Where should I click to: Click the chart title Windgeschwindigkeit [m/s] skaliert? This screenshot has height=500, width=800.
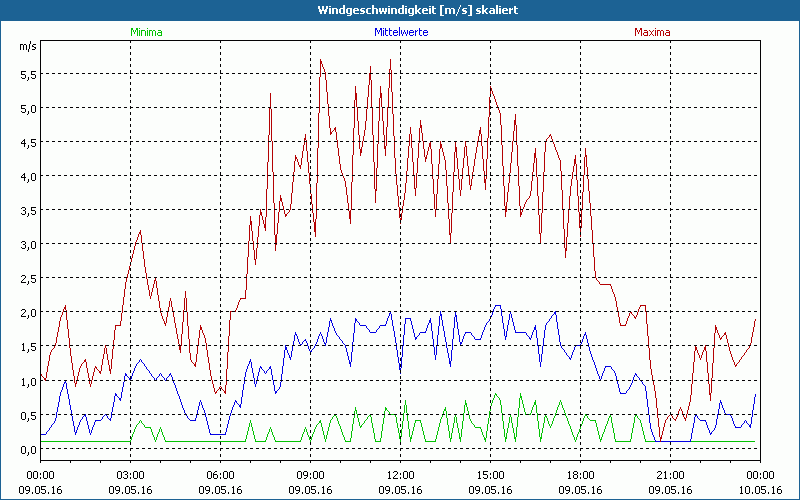[x=401, y=10]
